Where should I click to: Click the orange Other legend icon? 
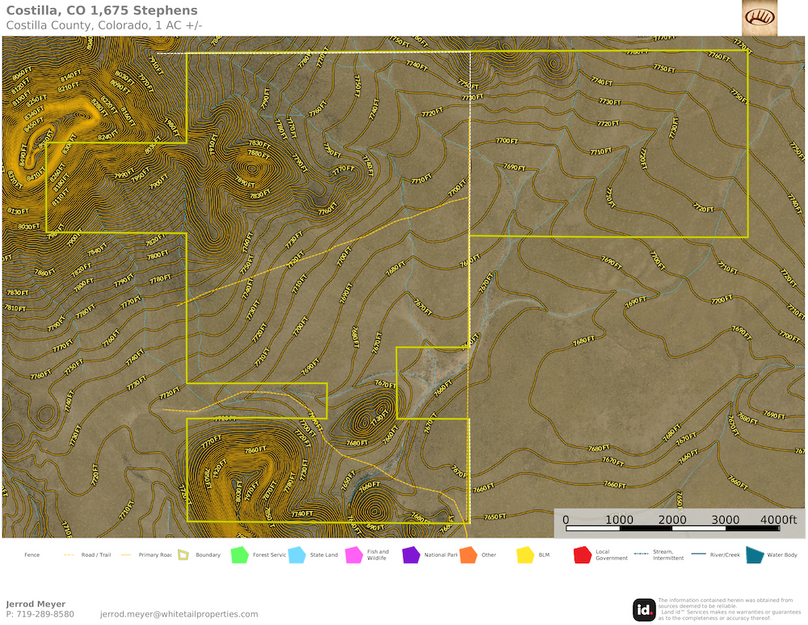pyautogui.click(x=467, y=554)
